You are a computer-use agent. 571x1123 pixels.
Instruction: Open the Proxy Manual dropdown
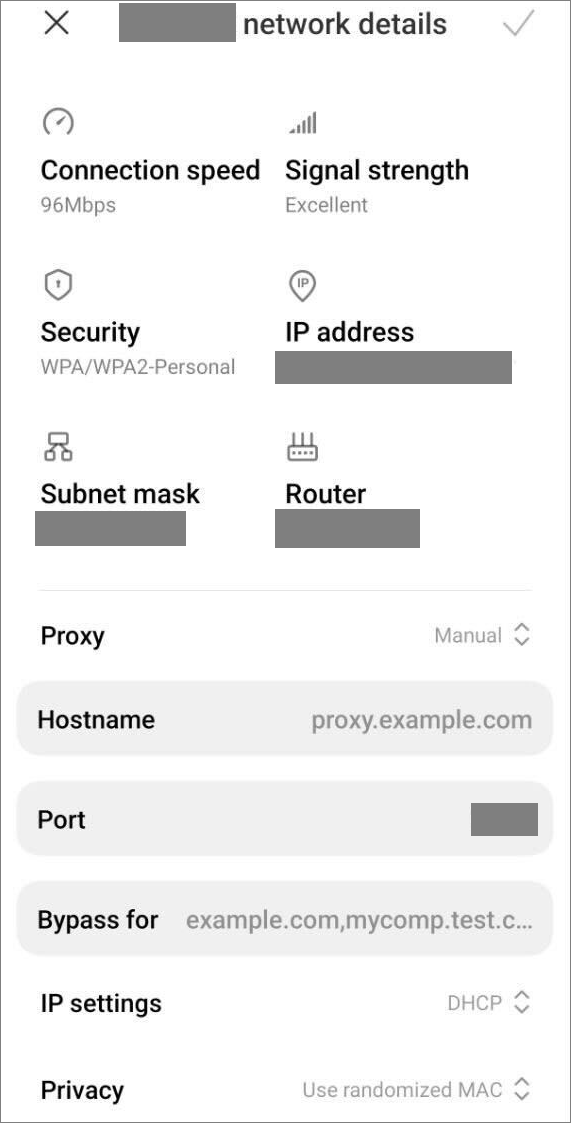click(x=482, y=635)
